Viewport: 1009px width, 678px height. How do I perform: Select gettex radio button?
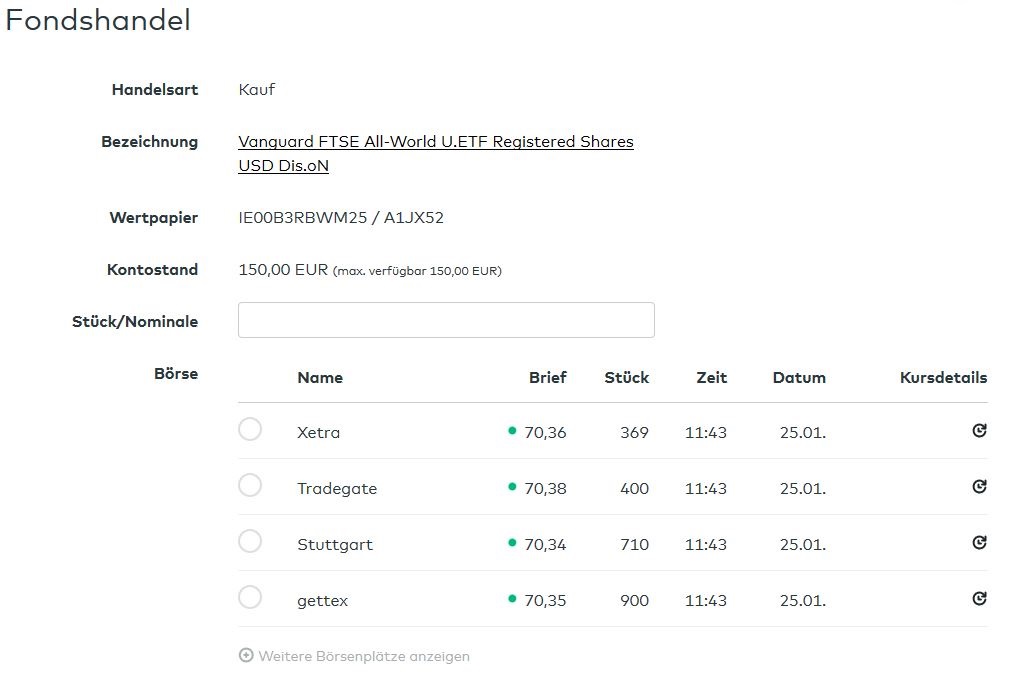(250, 598)
